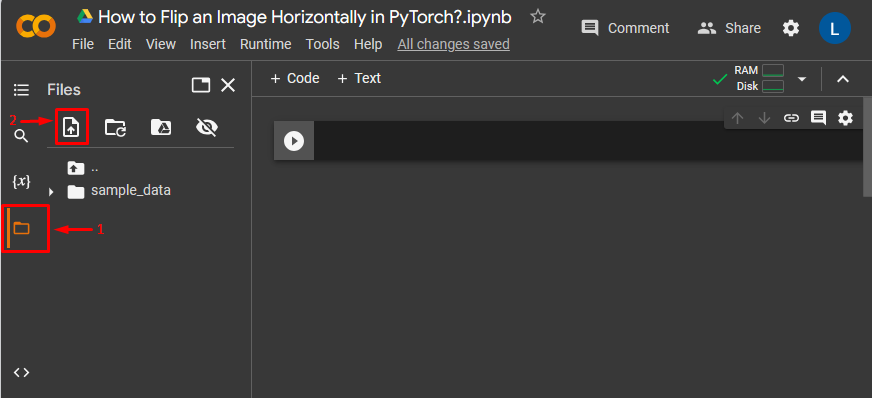Toggle the Files folder sidebar icon

[22, 228]
